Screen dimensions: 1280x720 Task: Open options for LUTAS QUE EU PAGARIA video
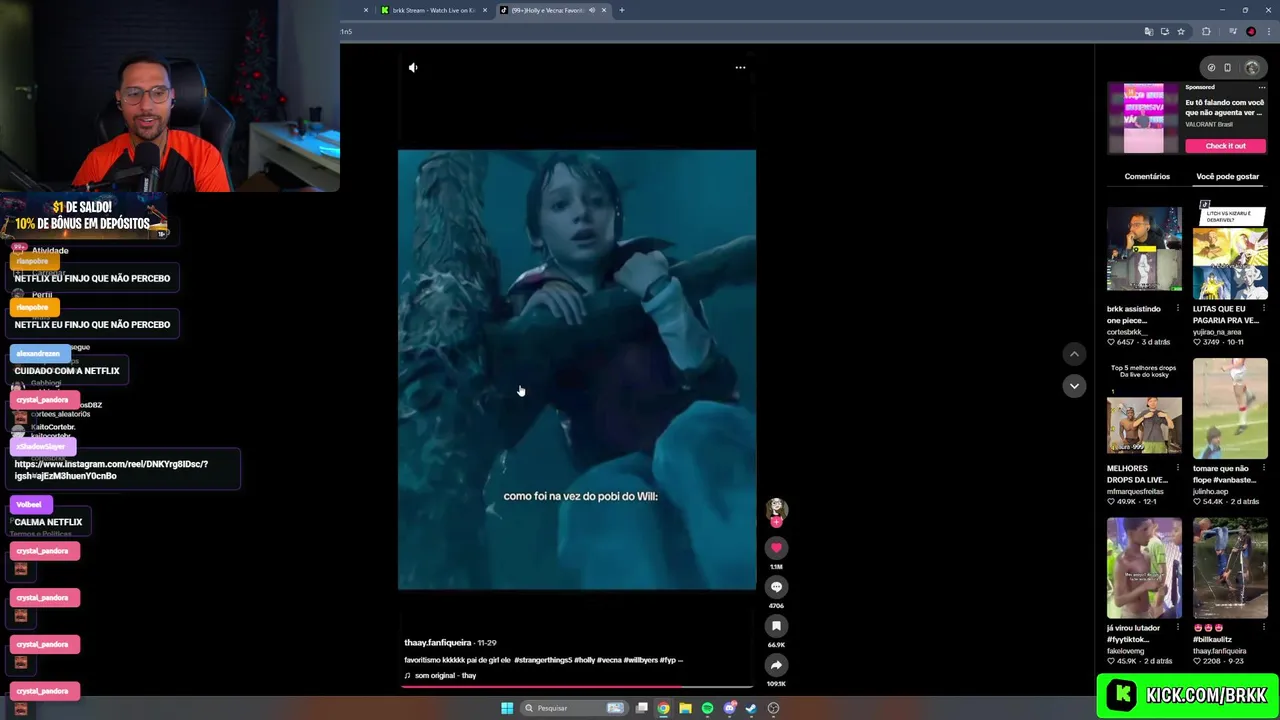pyautogui.click(x=1263, y=308)
